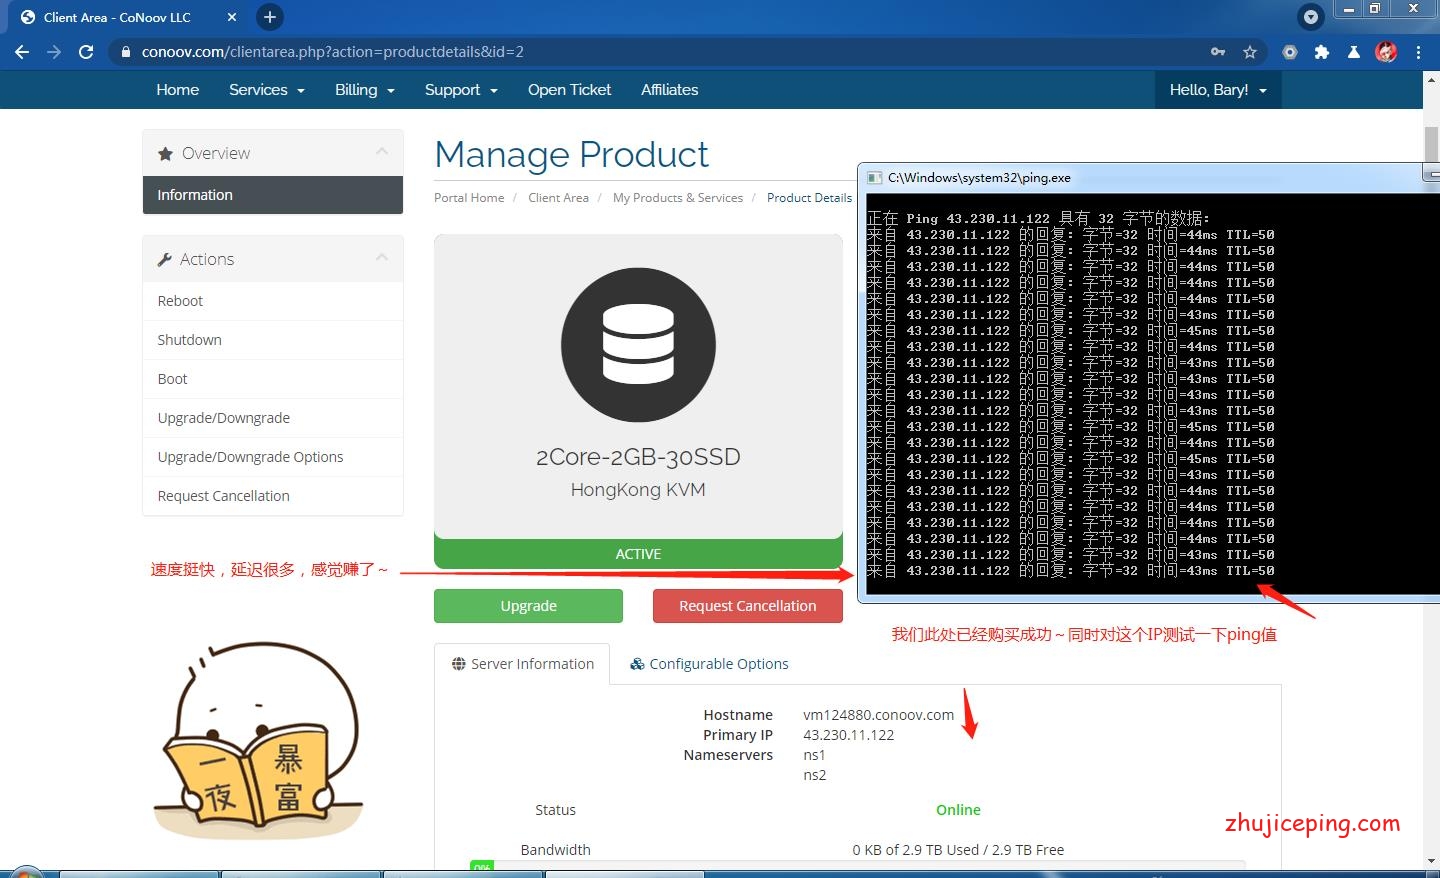The height and width of the screenshot is (878, 1440).
Task: Switch to the Configurable Options tab
Action: [x=709, y=664]
